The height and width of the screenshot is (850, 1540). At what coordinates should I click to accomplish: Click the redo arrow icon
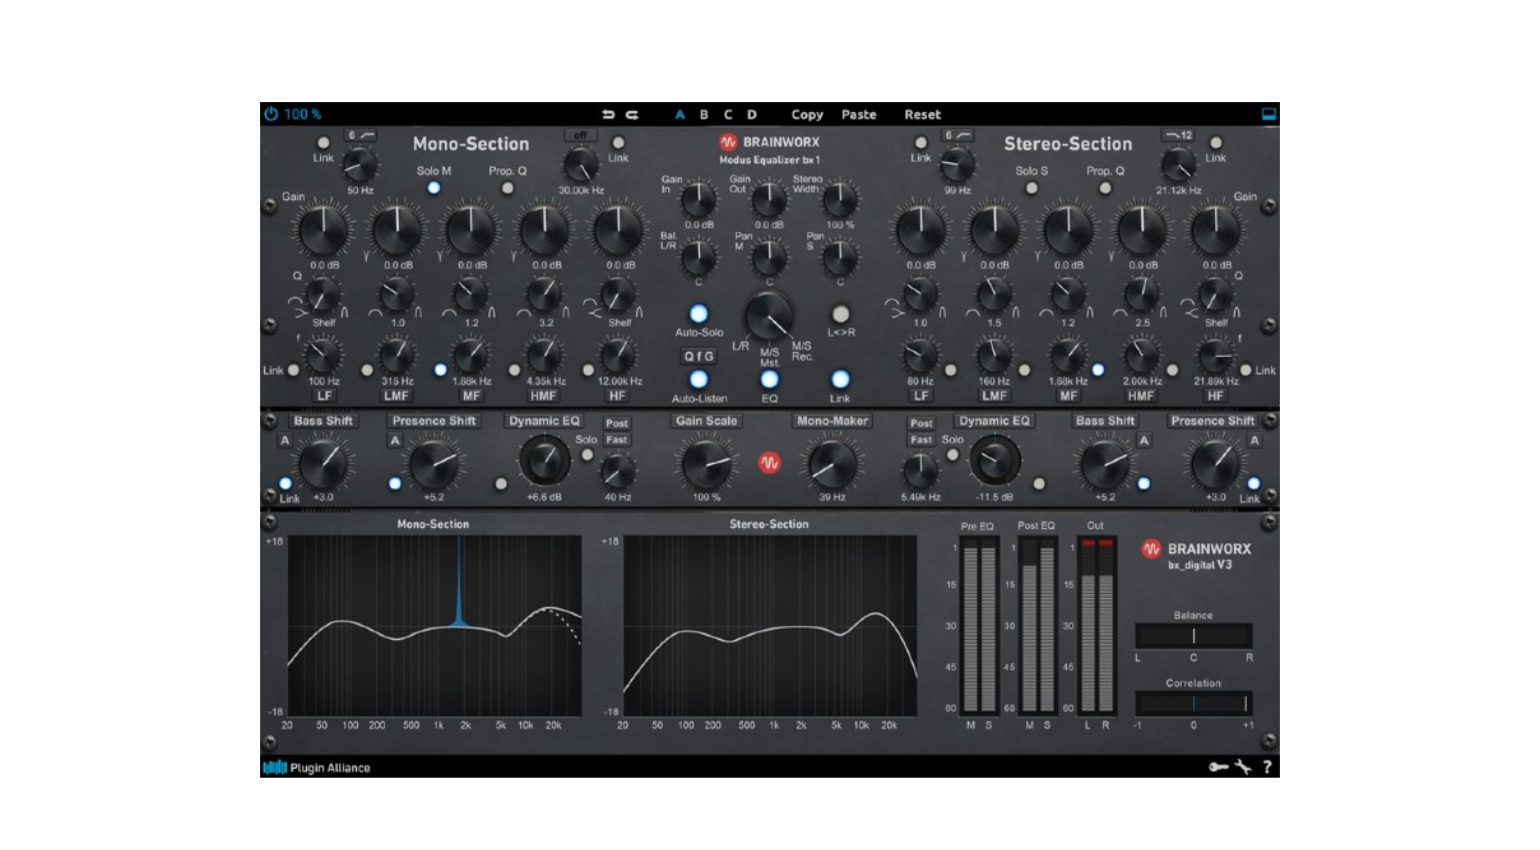(632, 115)
